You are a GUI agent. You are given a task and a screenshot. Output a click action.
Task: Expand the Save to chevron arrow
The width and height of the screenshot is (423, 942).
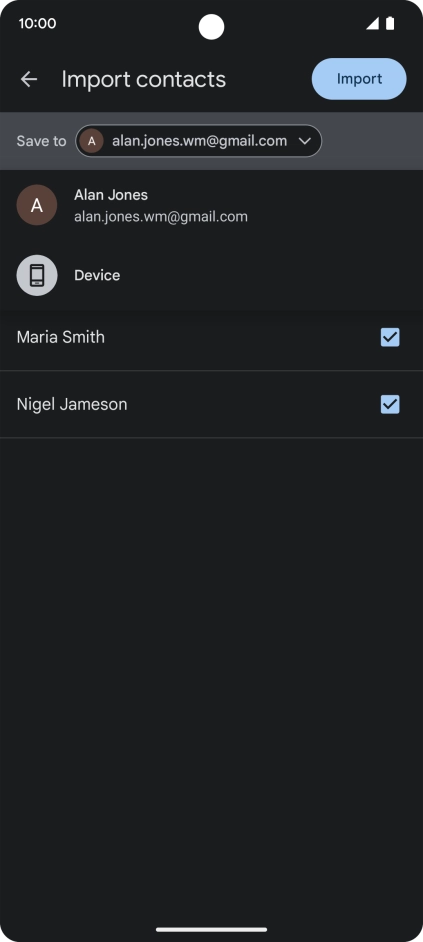305,141
